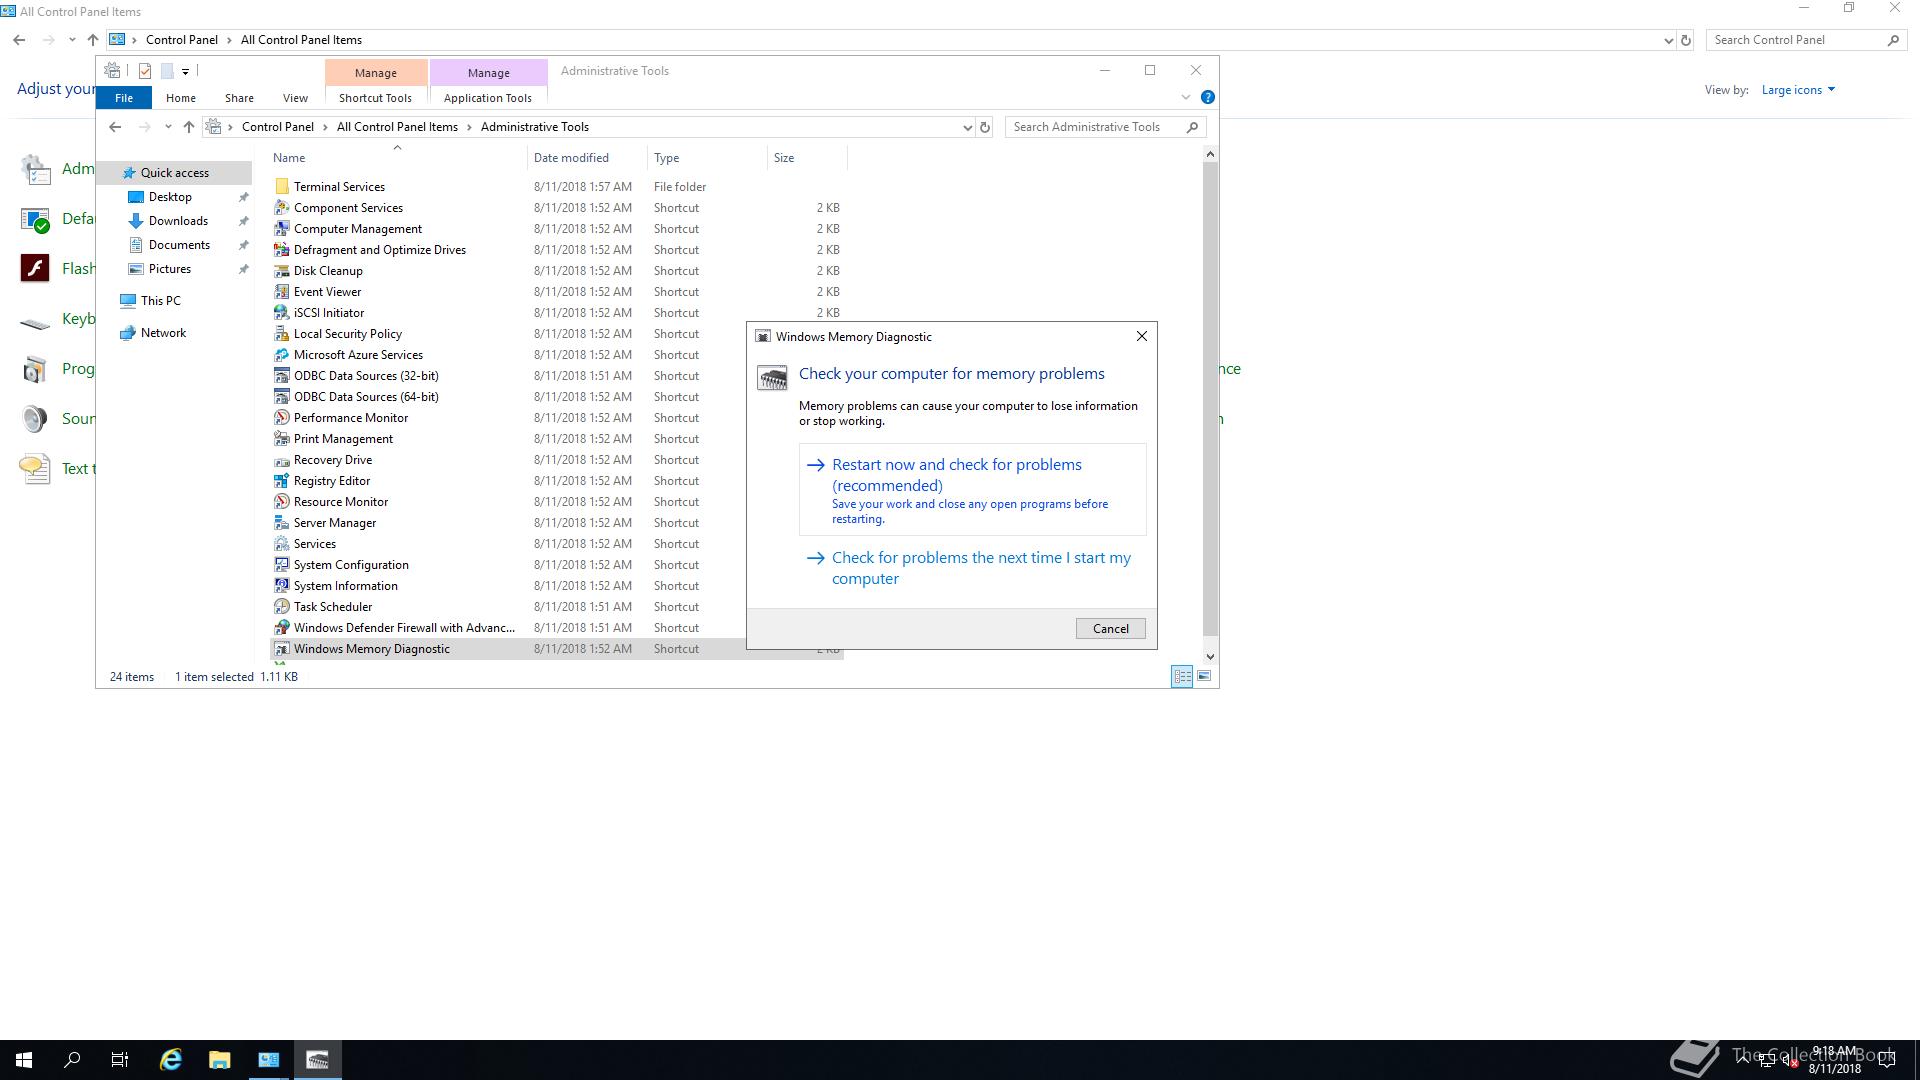Select the Print Management icon

[282, 438]
